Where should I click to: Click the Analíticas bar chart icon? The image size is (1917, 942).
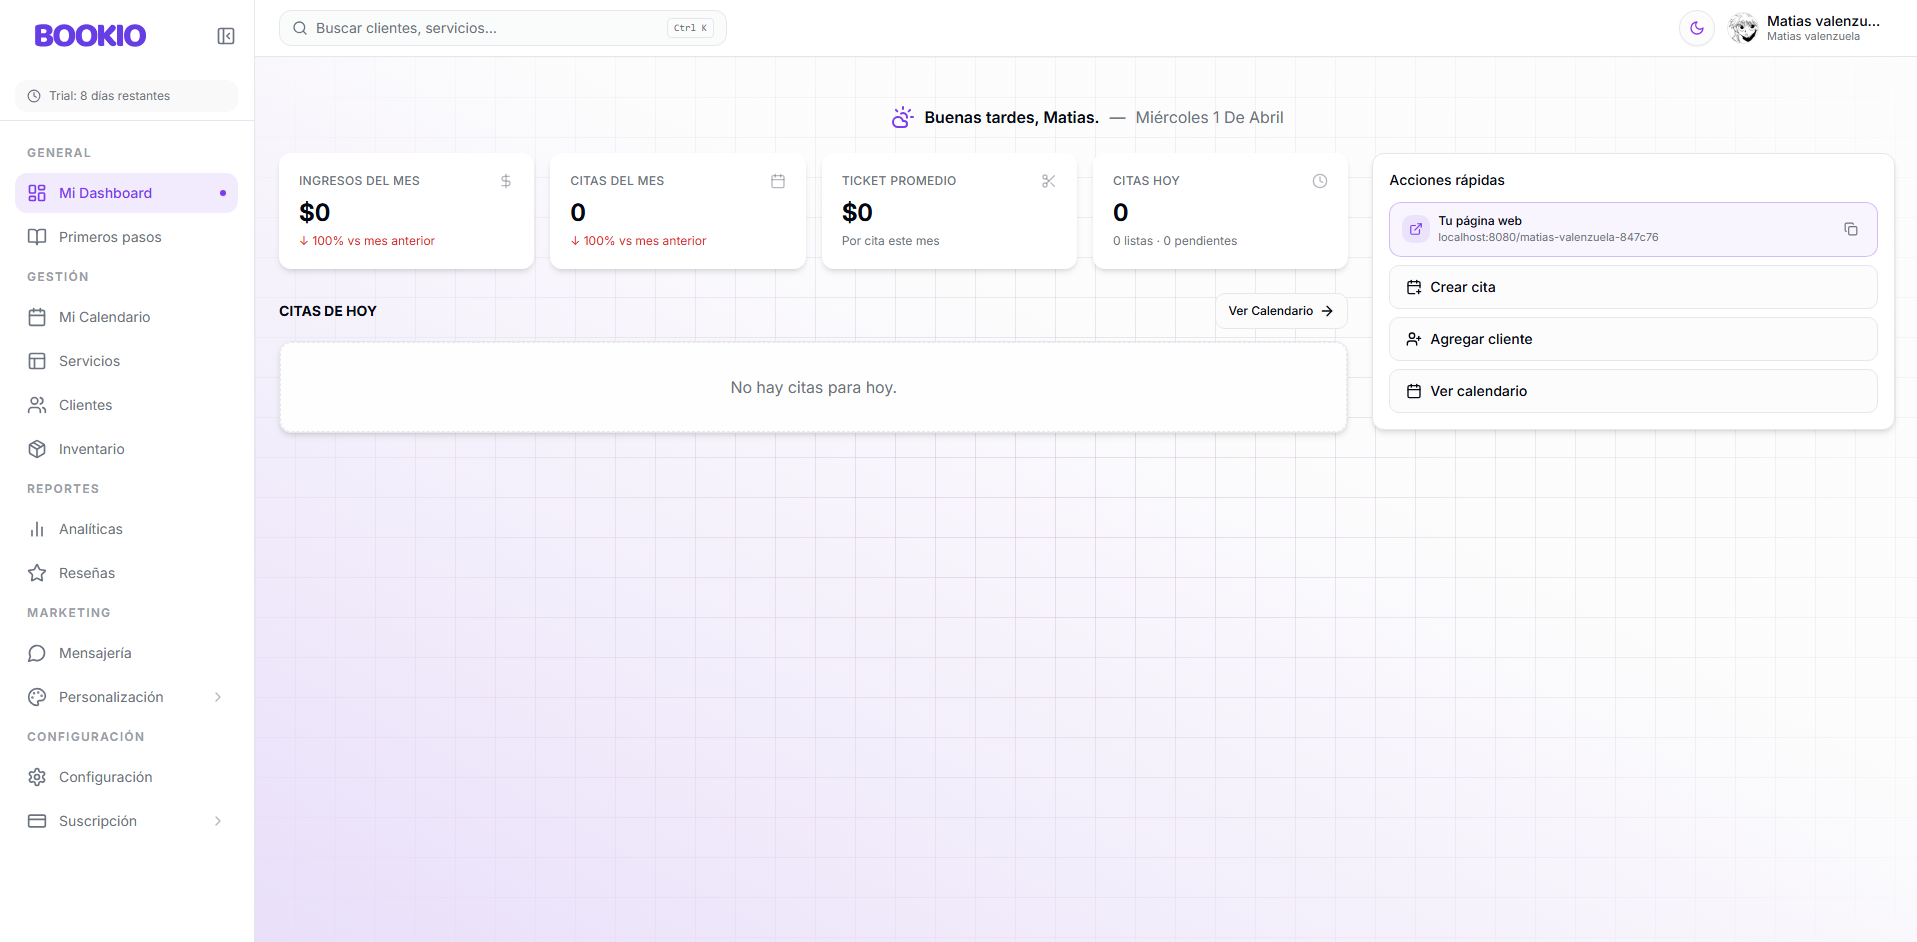point(37,529)
